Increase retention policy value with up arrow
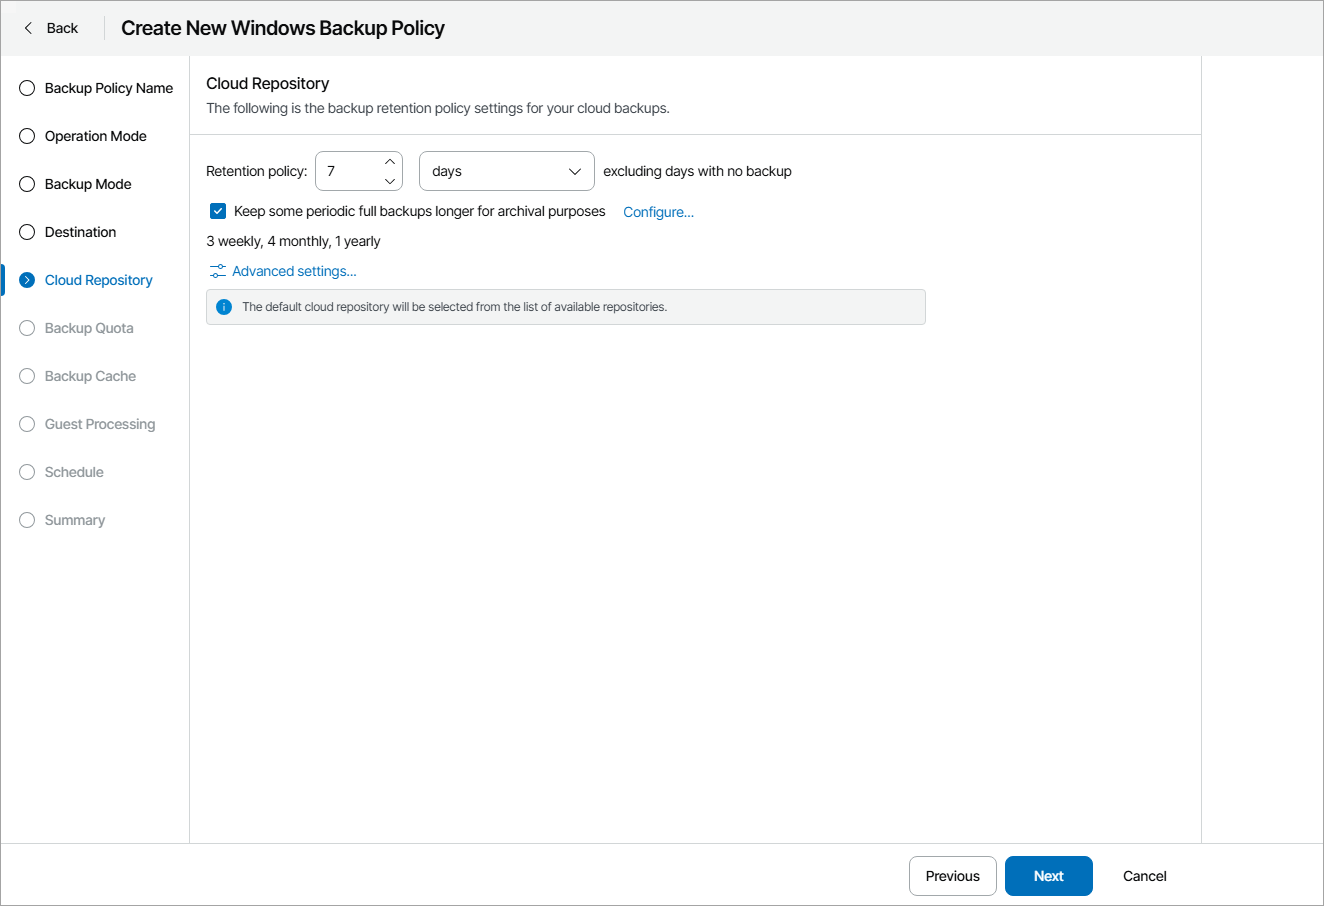Viewport: 1324px width, 906px height. 390,162
